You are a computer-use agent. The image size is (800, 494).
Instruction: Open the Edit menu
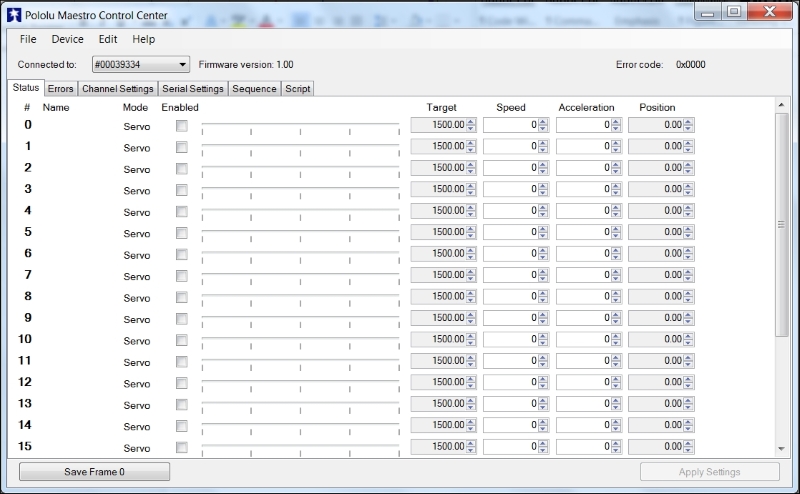[108, 39]
